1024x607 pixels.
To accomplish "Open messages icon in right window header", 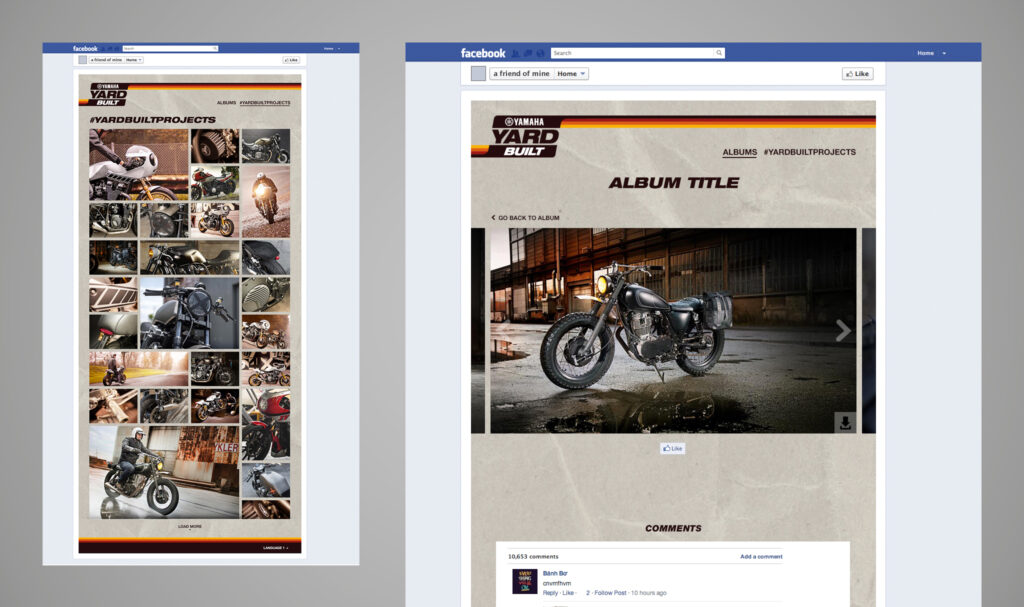I will click(528, 53).
